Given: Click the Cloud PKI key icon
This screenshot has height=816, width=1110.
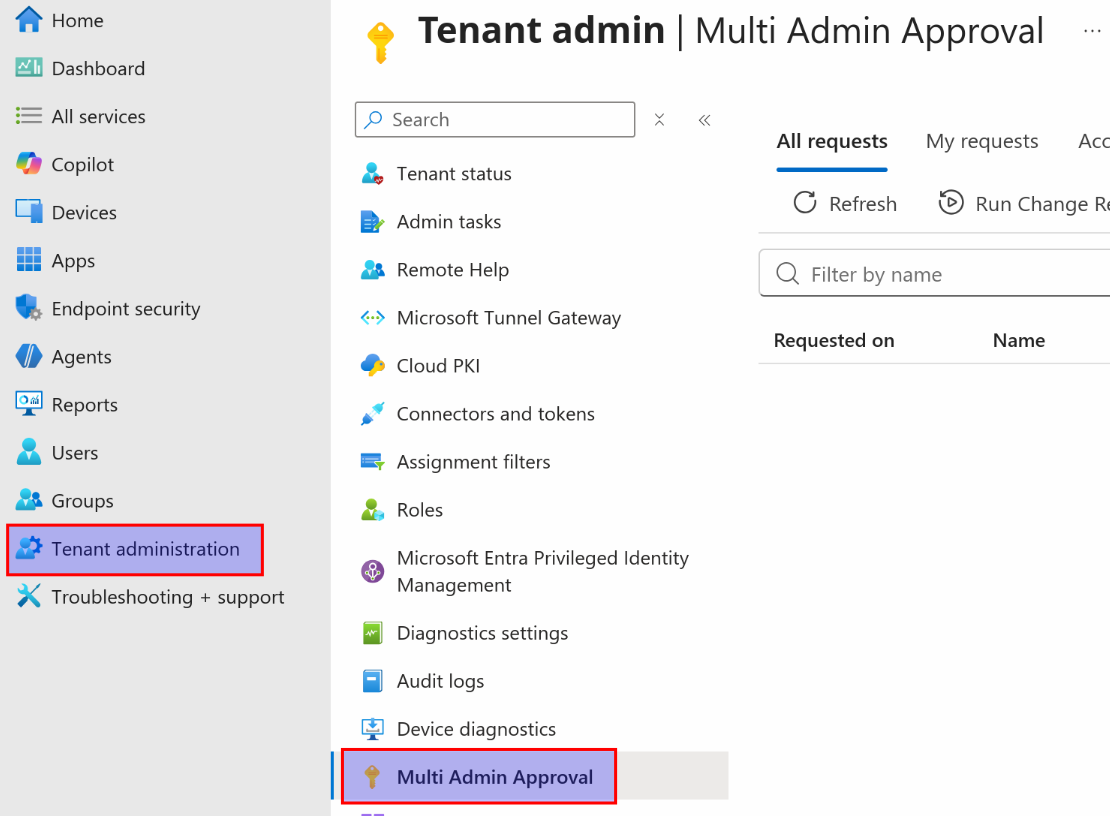Looking at the screenshot, I should 372,365.
